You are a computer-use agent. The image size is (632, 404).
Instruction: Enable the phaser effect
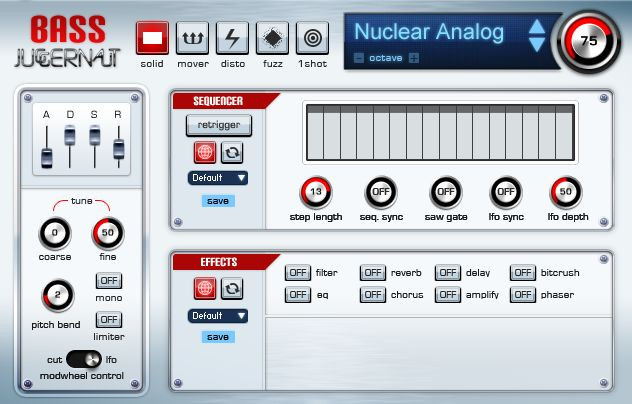tap(523, 295)
